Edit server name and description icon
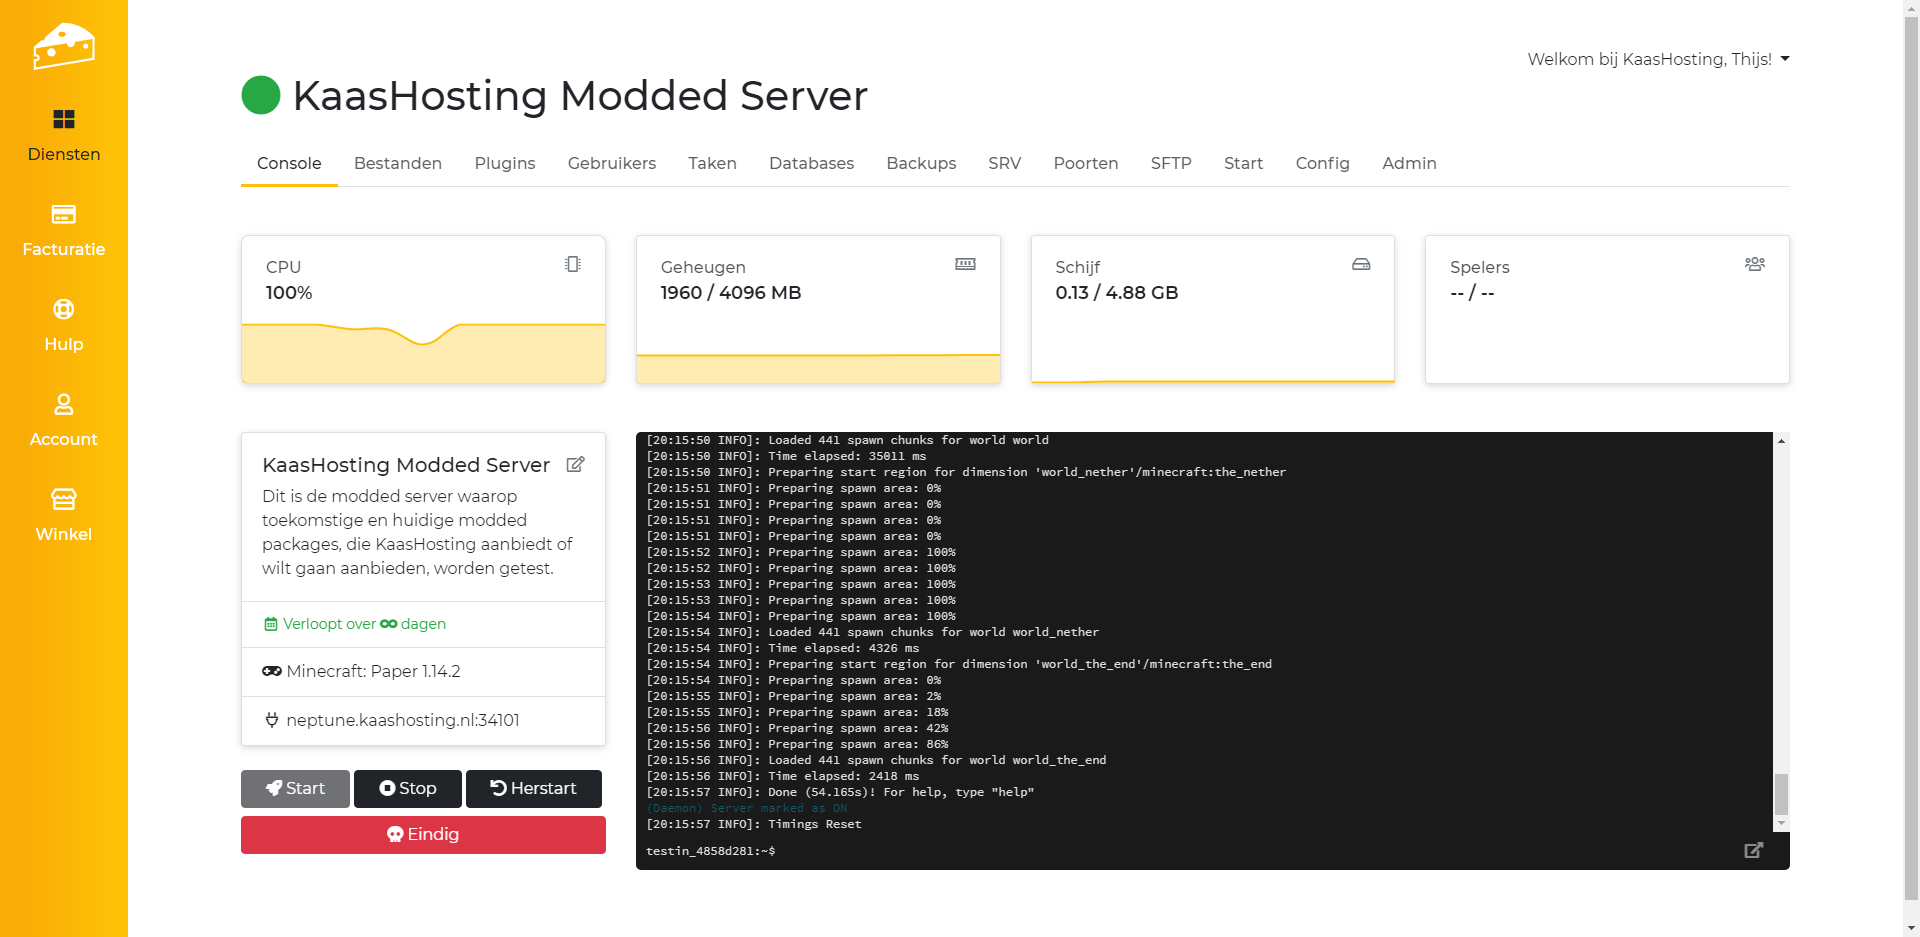Screen dimensions: 1920x937 (x=575, y=464)
